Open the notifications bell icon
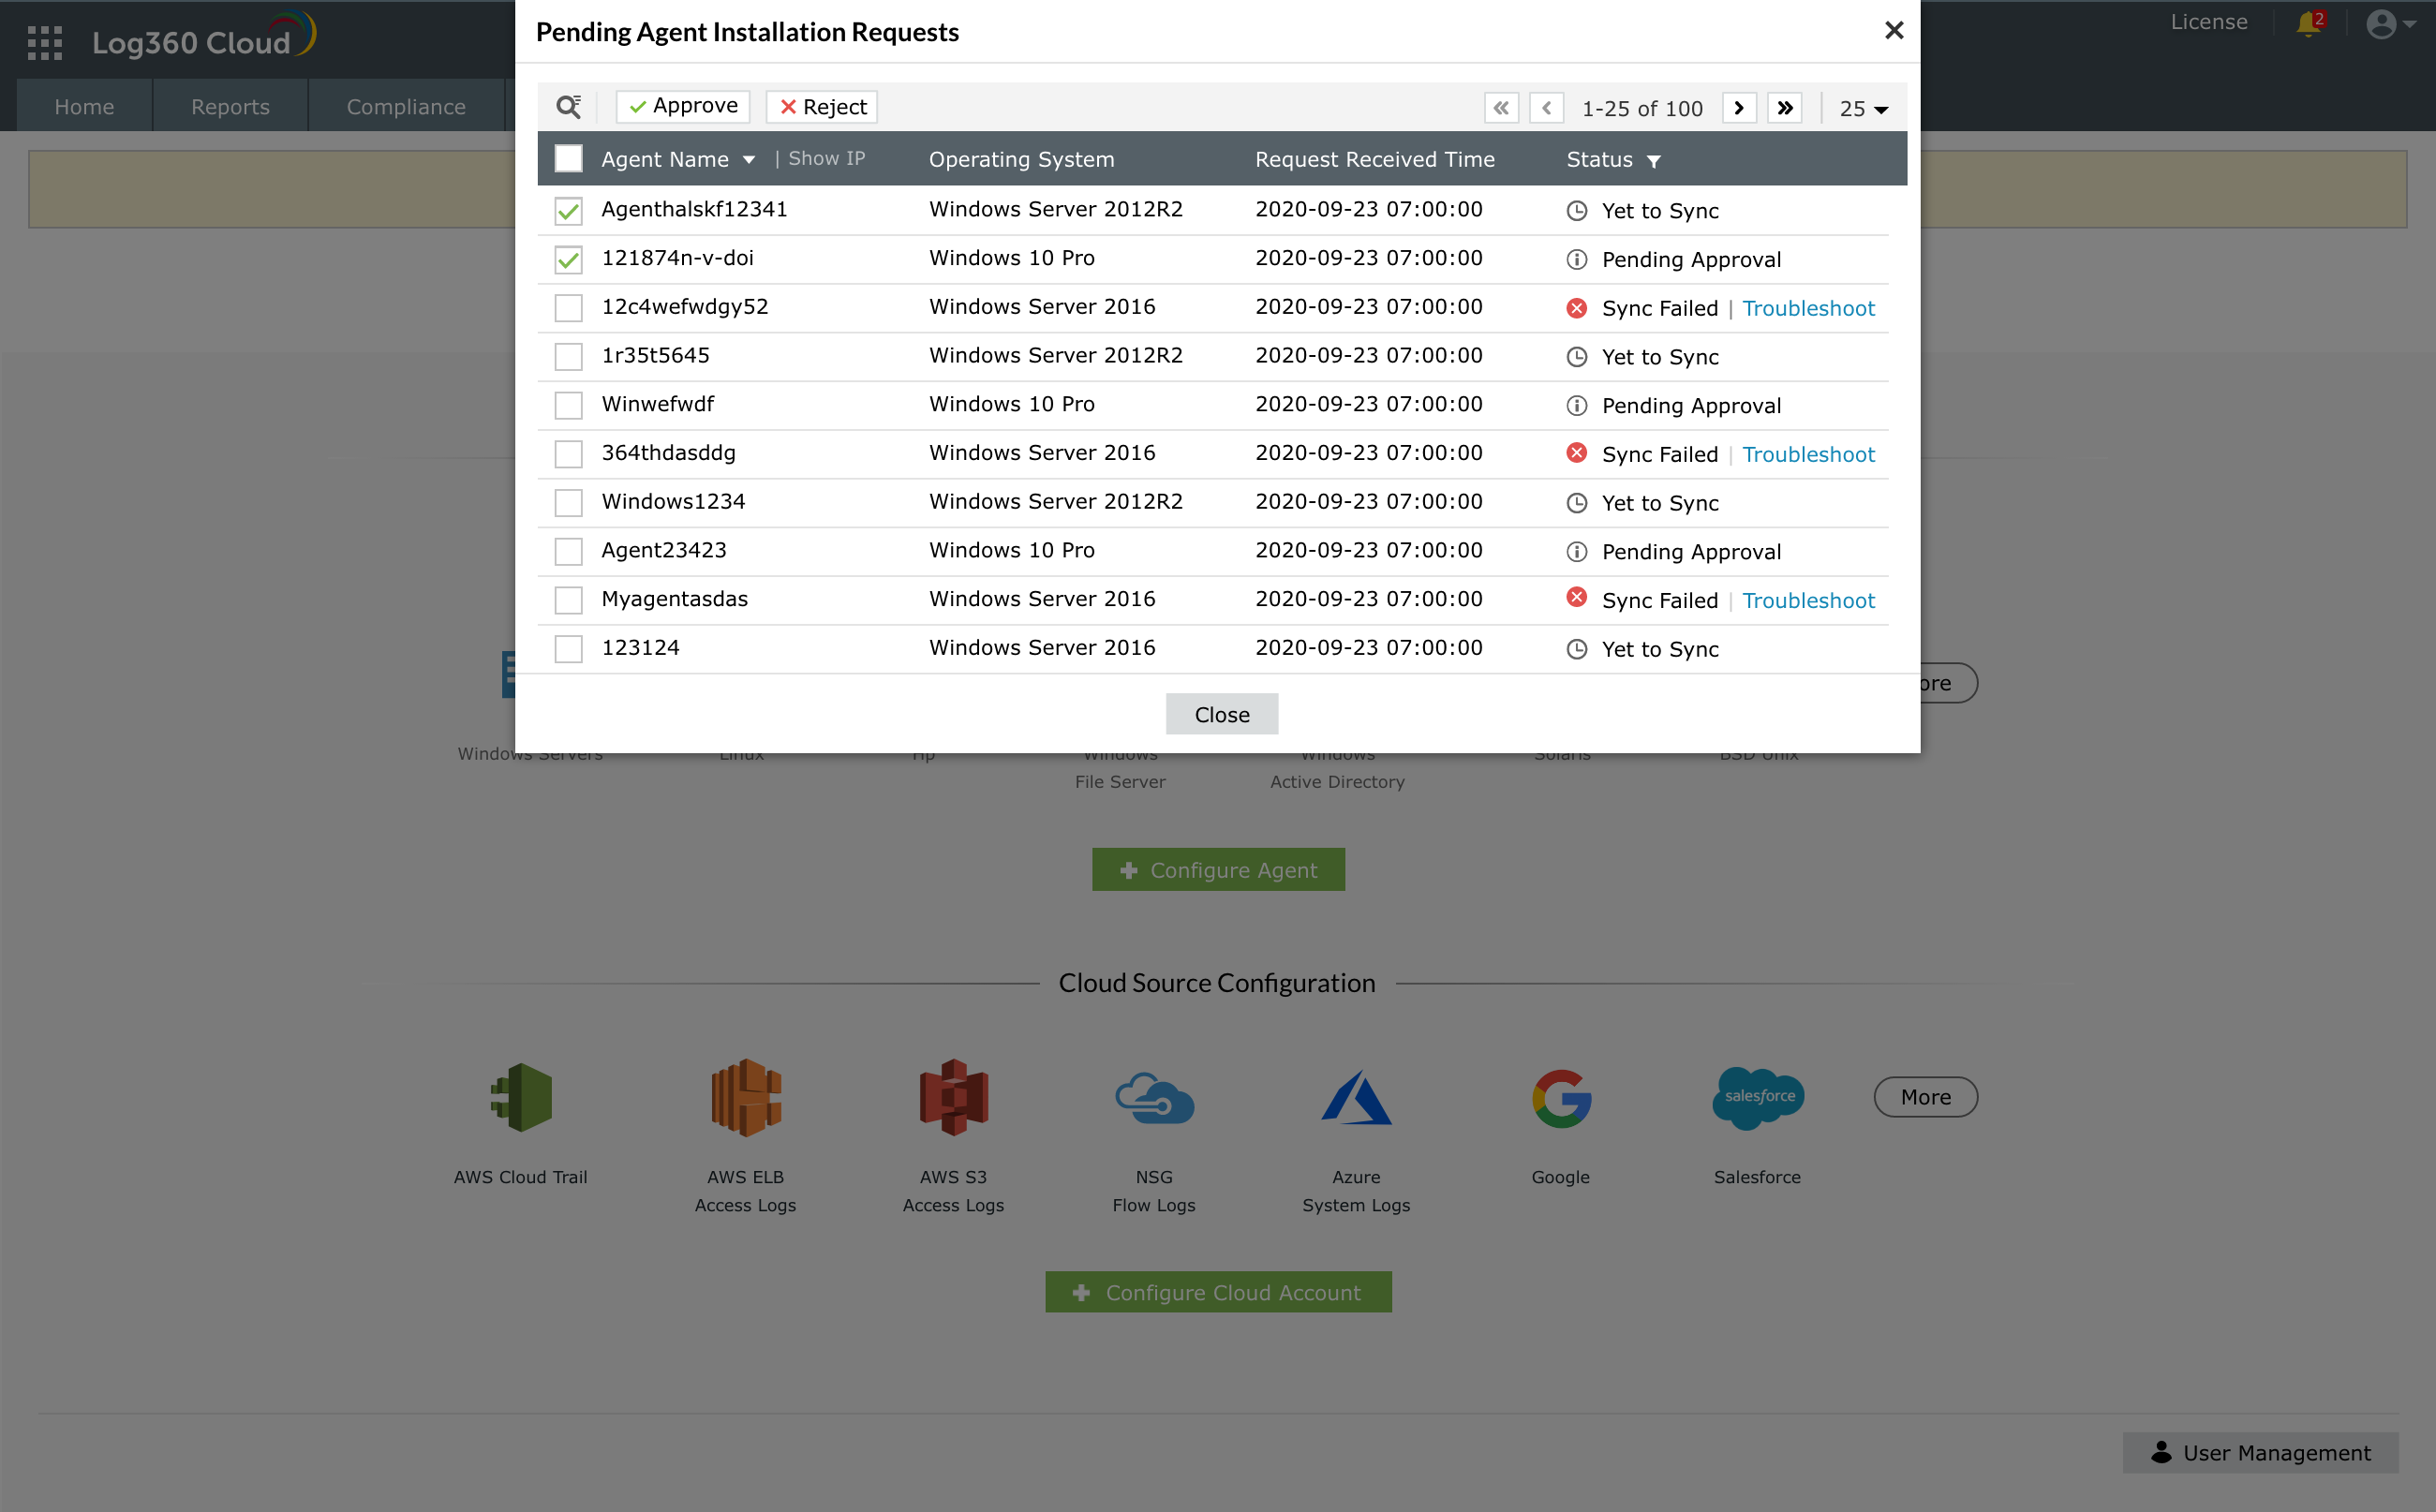The height and width of the screenshot is (1512, 2436). pos(2309,23)
